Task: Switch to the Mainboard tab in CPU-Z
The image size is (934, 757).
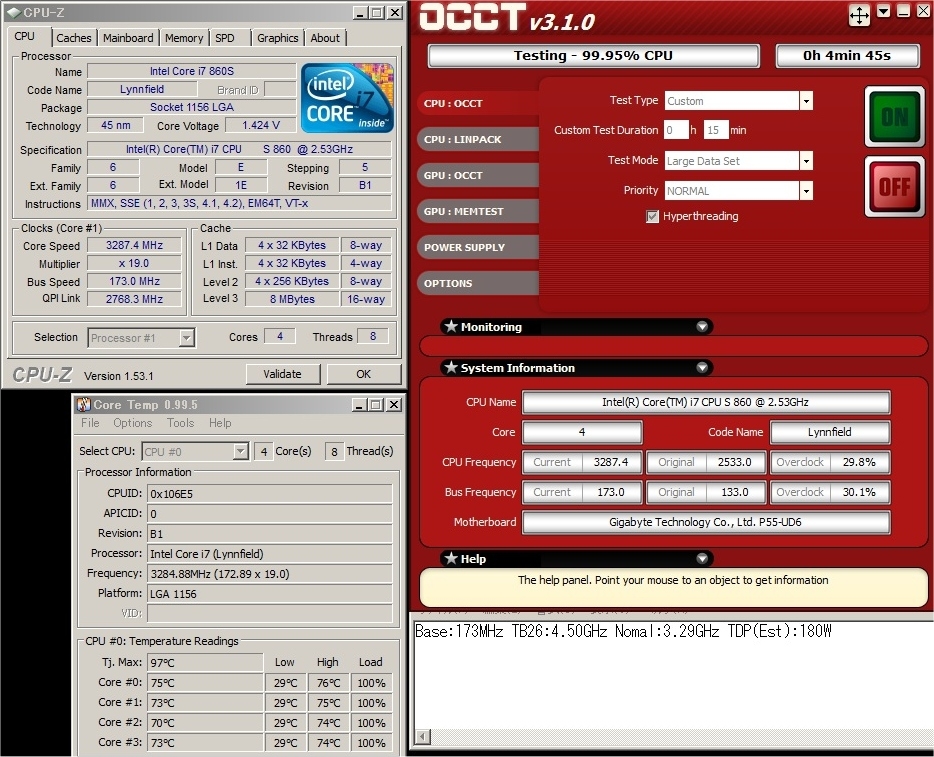Action: [x=128, y=38]
